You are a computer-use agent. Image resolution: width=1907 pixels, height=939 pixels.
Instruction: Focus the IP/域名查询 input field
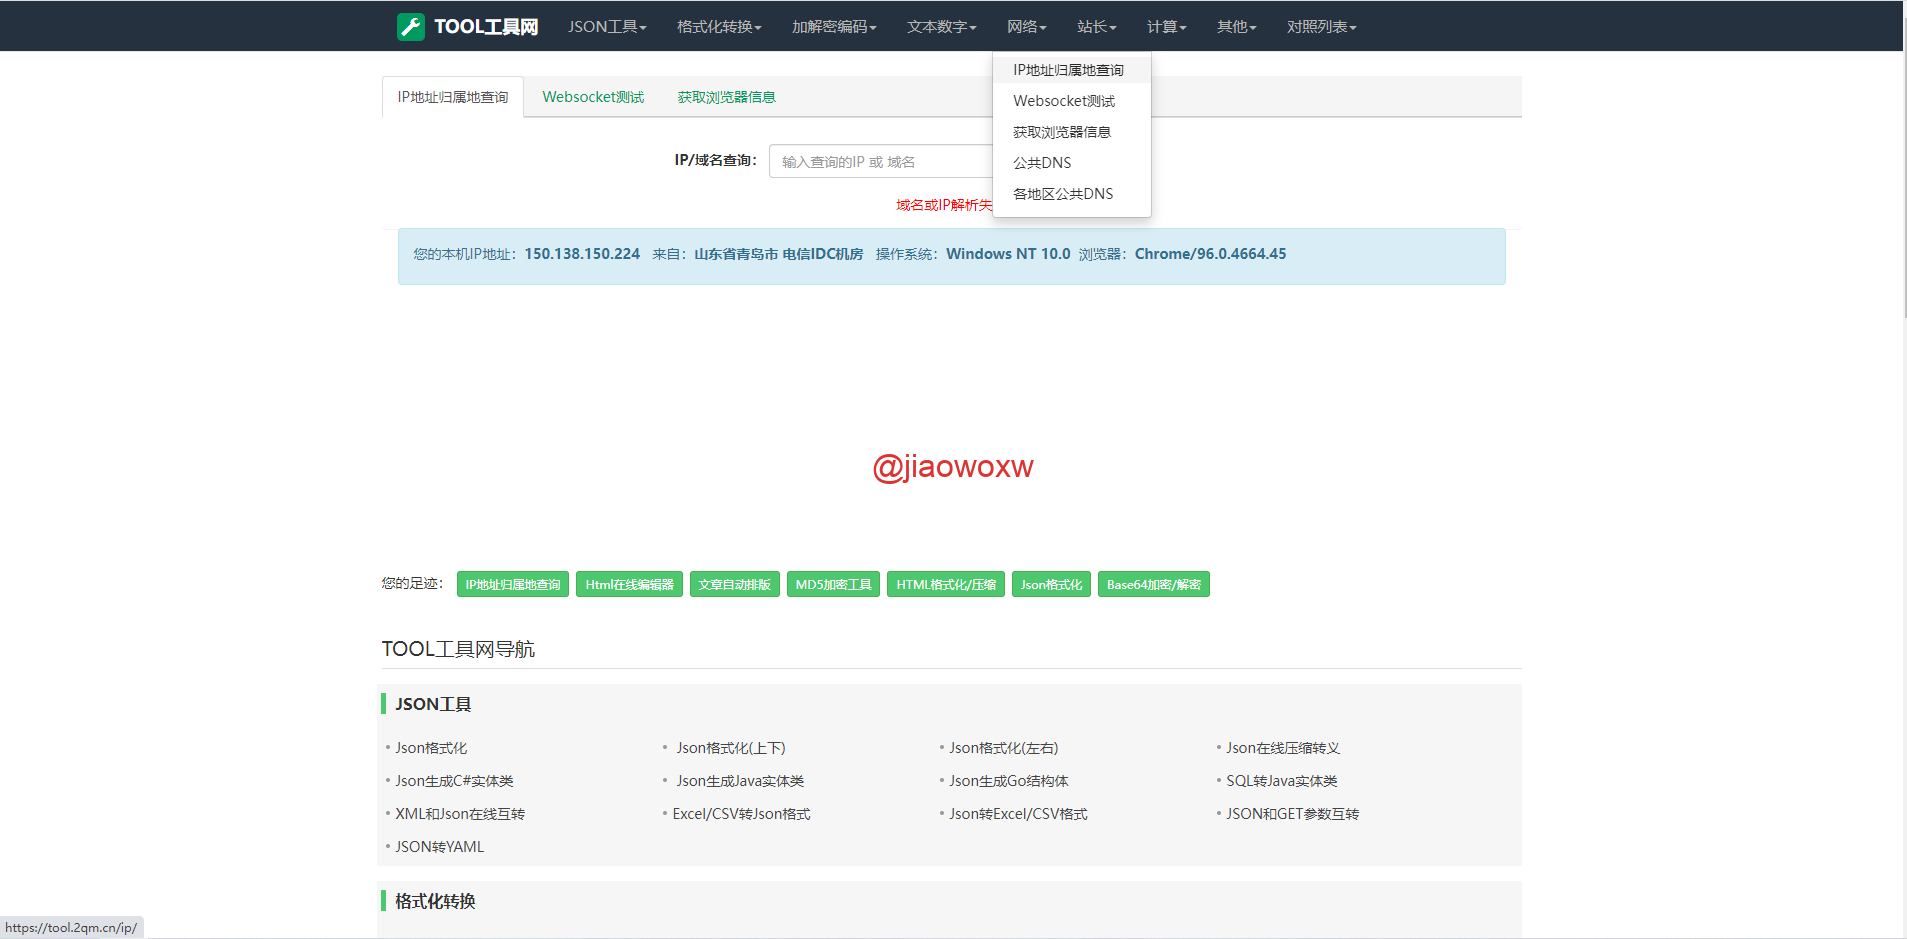click(881, 162)
